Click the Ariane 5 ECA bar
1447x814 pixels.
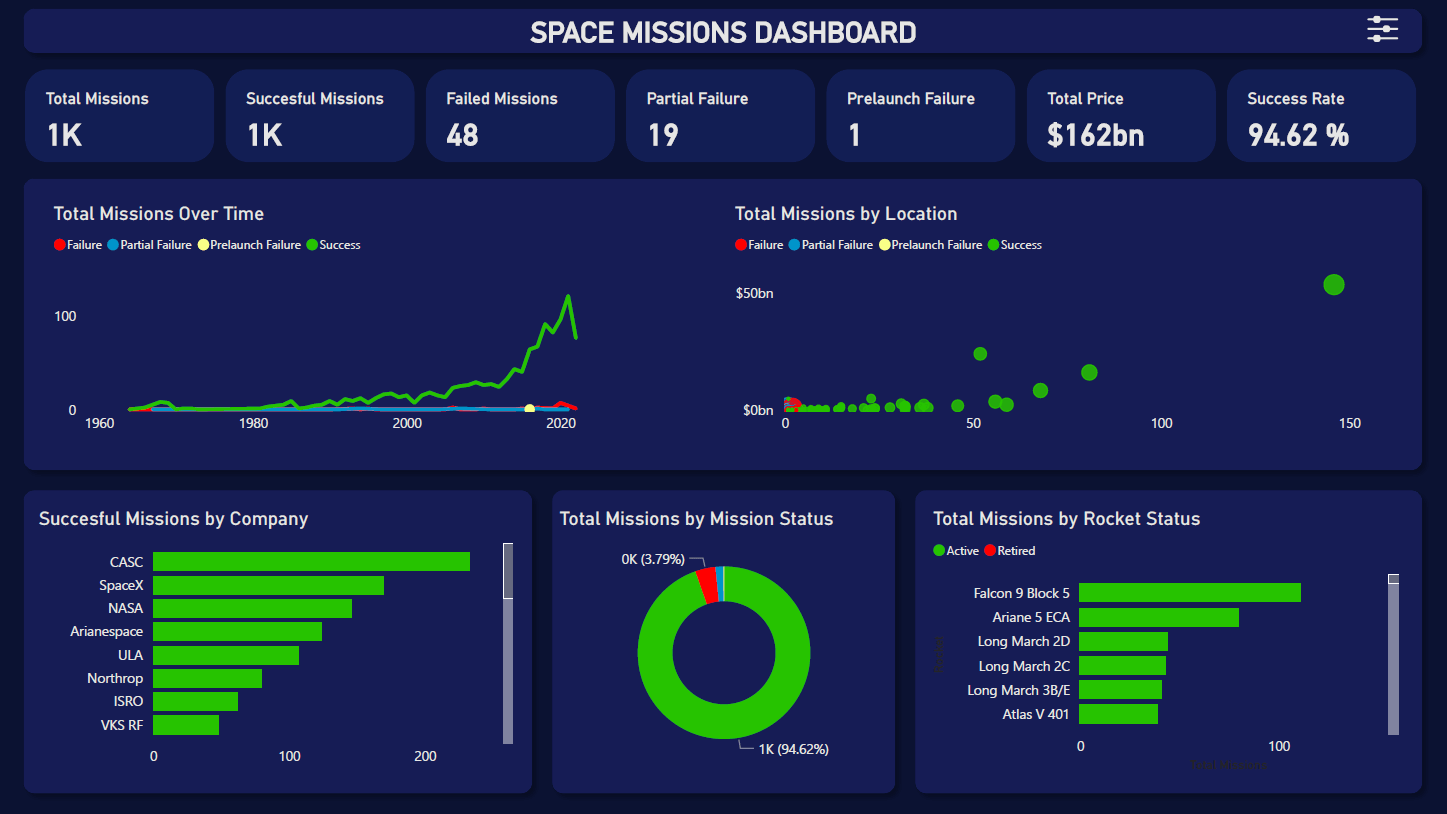click(1158, 618)
